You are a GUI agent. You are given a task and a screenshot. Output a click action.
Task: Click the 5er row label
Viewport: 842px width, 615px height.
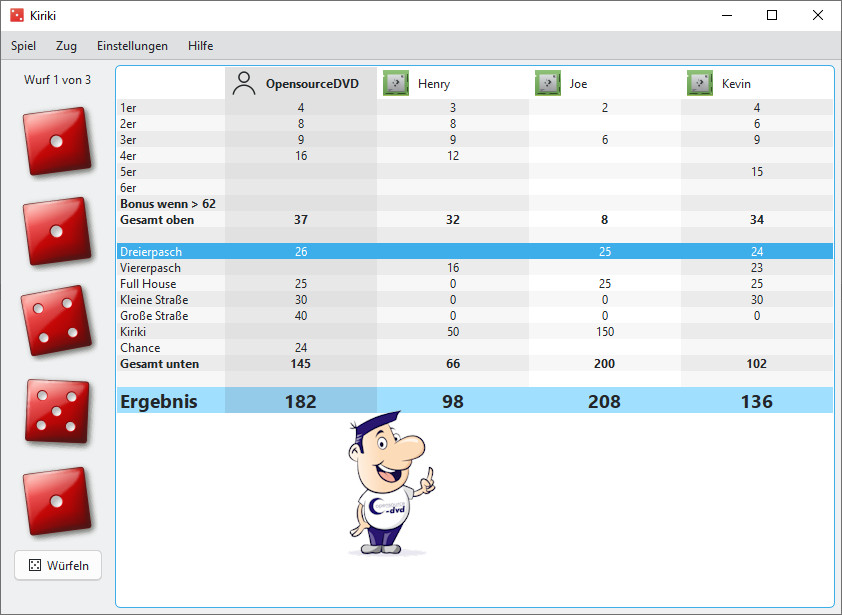(128, 172)
